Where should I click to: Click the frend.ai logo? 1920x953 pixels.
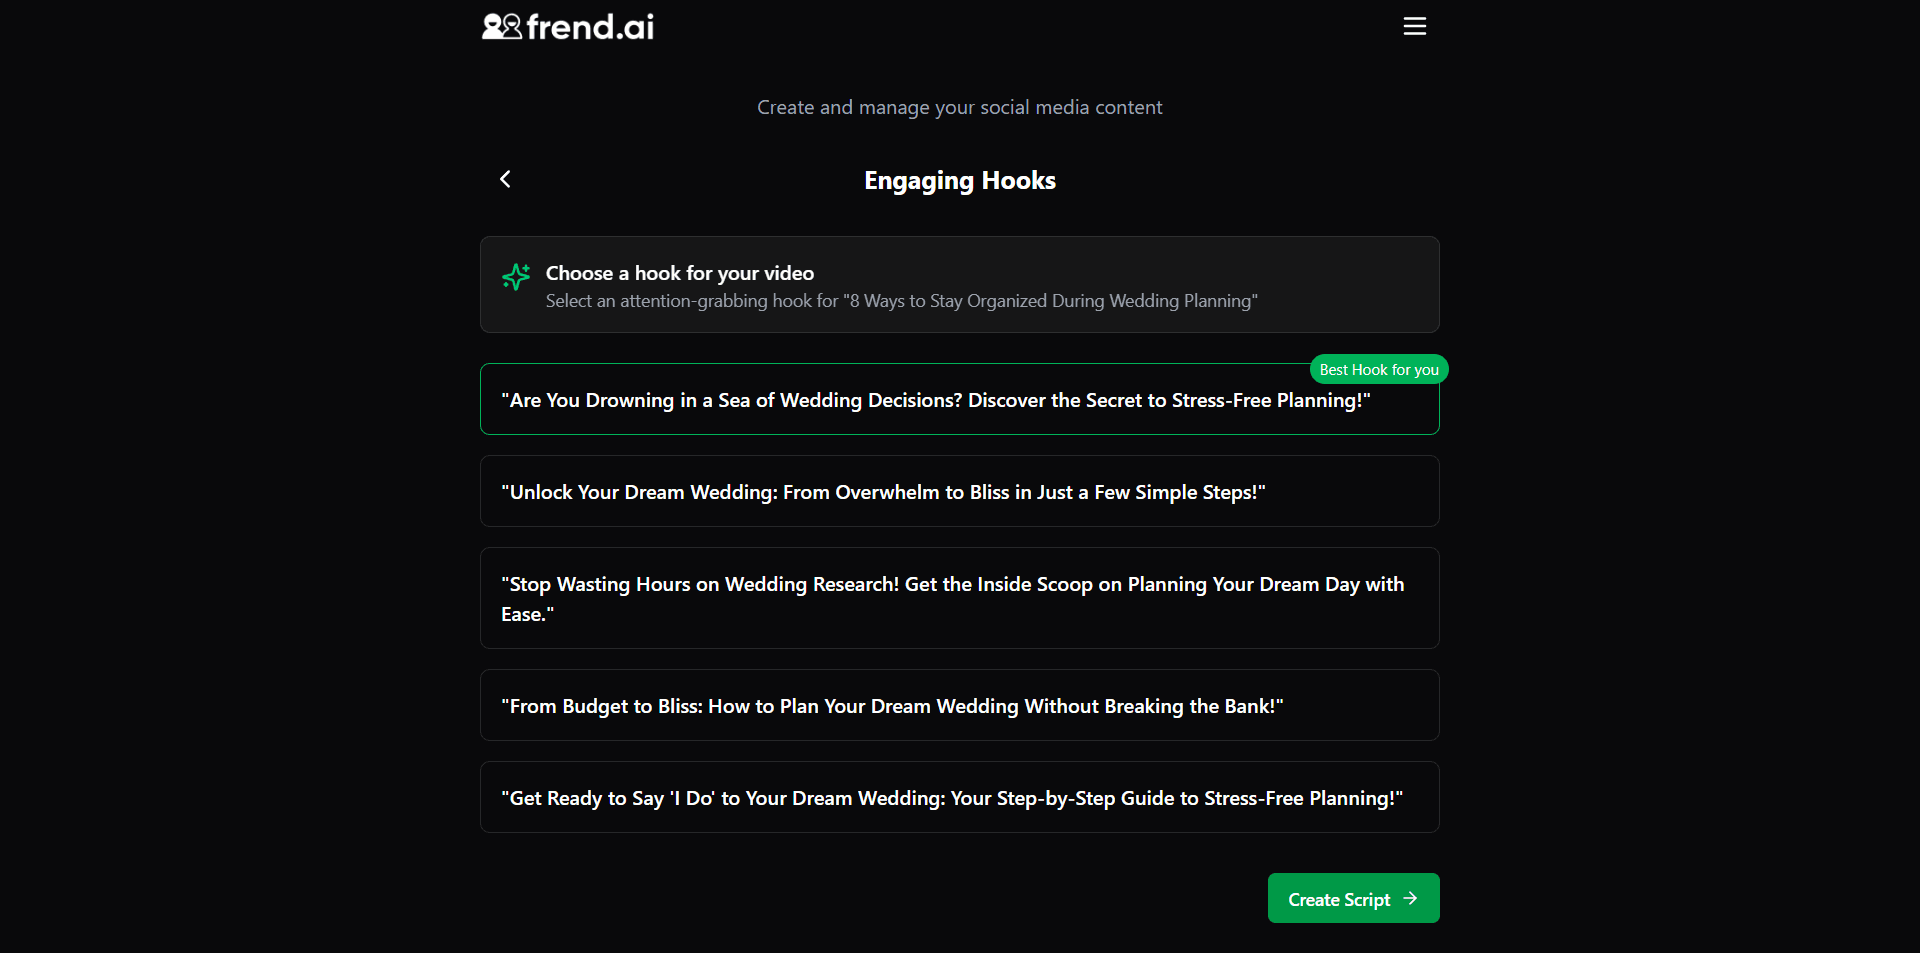pos(567,26)
